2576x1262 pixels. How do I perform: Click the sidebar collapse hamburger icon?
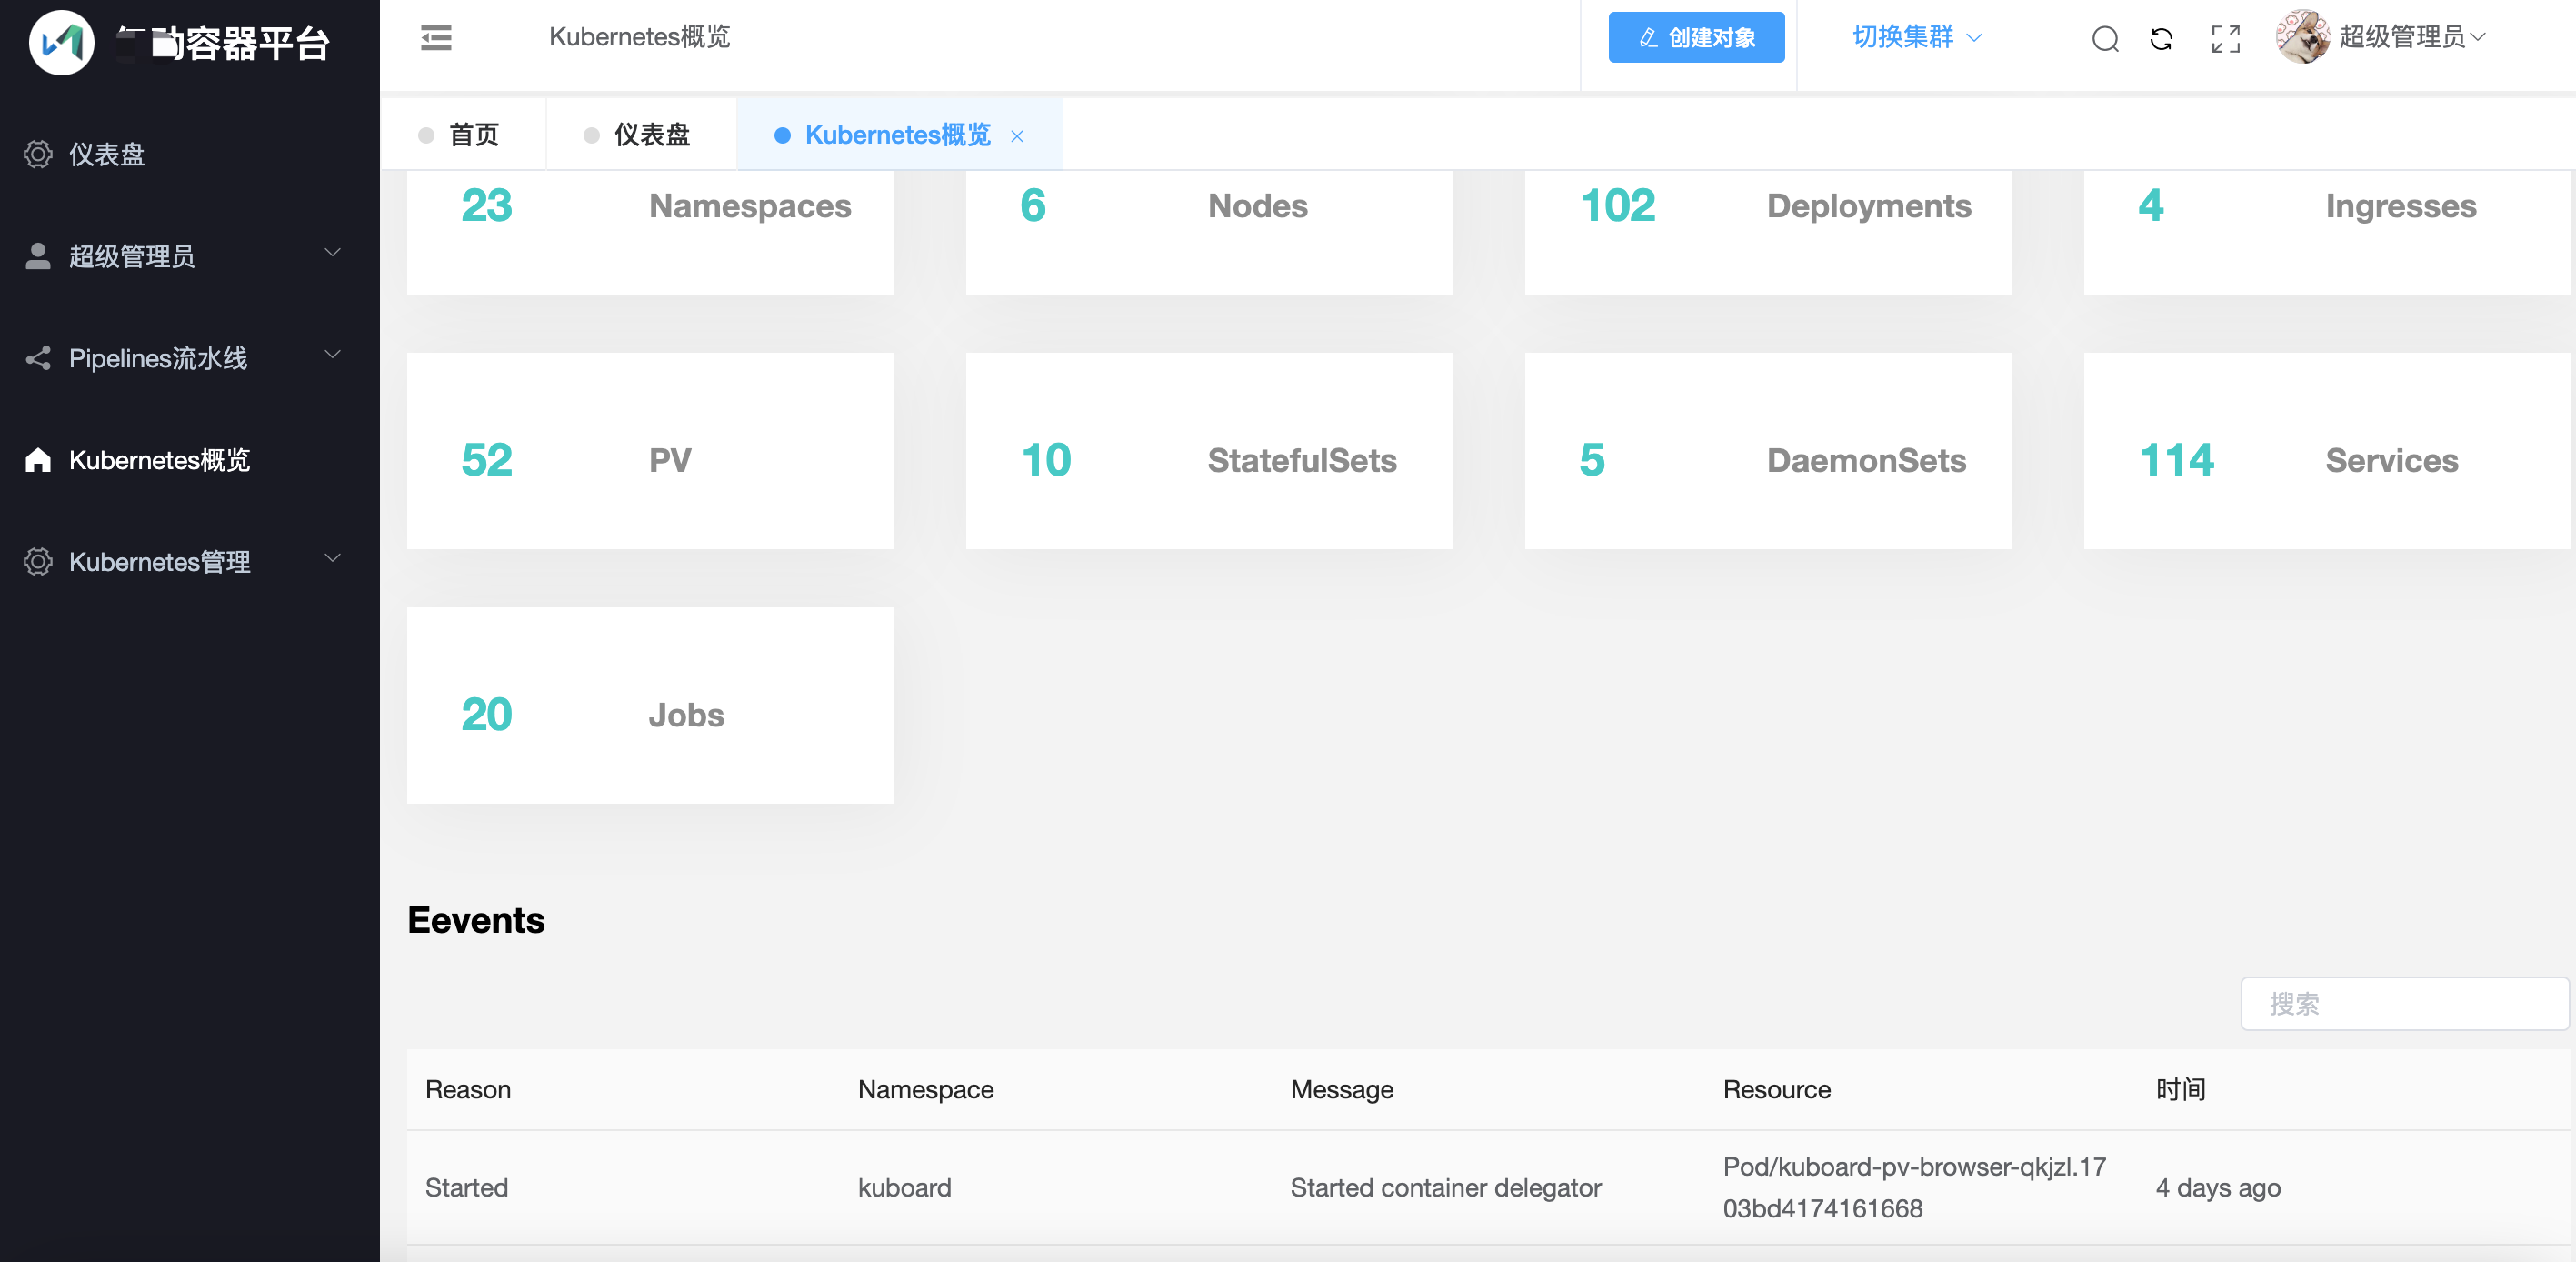[x=436, y=38]
